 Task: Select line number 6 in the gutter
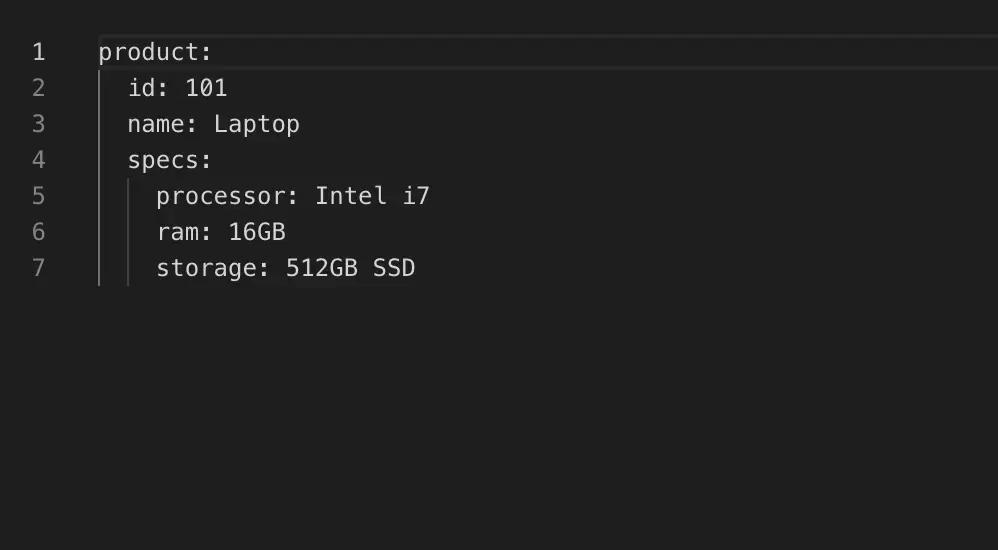tap(38, 232)
